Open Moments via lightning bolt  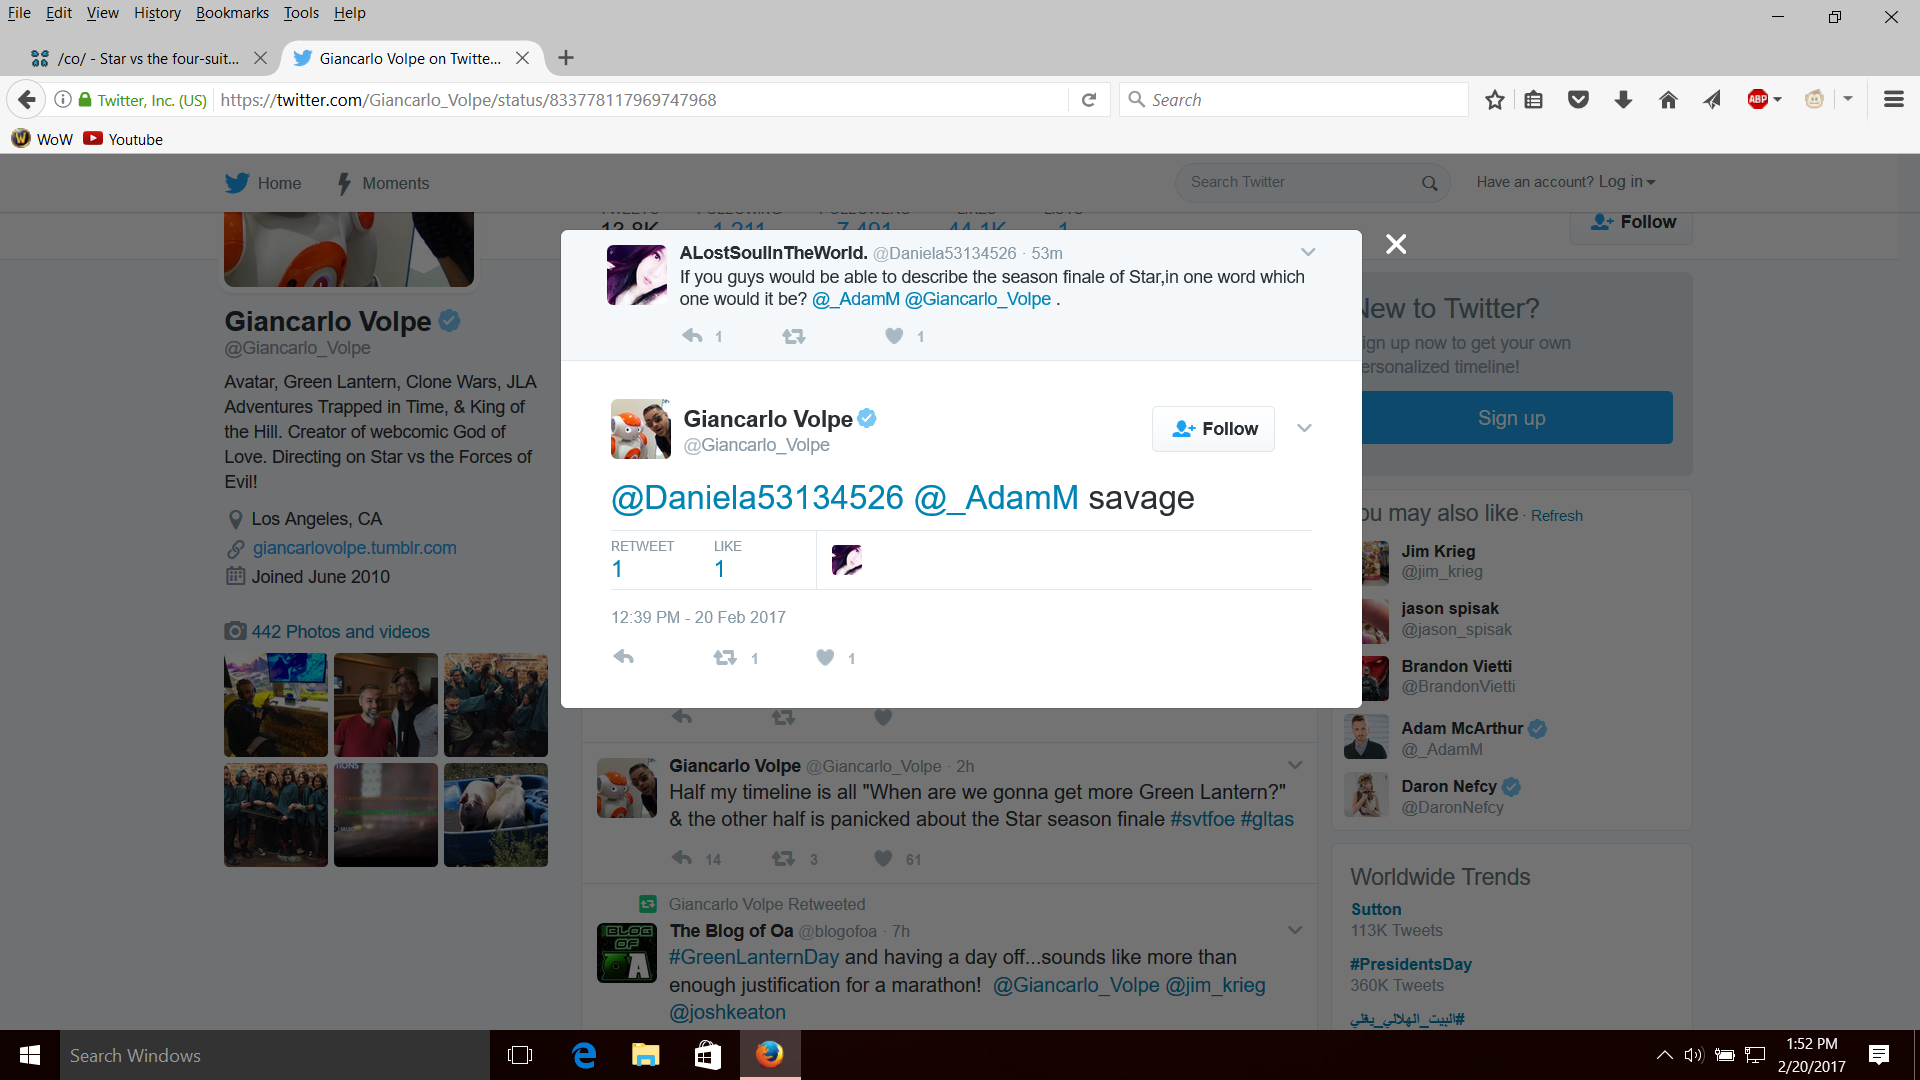(344, 183)
